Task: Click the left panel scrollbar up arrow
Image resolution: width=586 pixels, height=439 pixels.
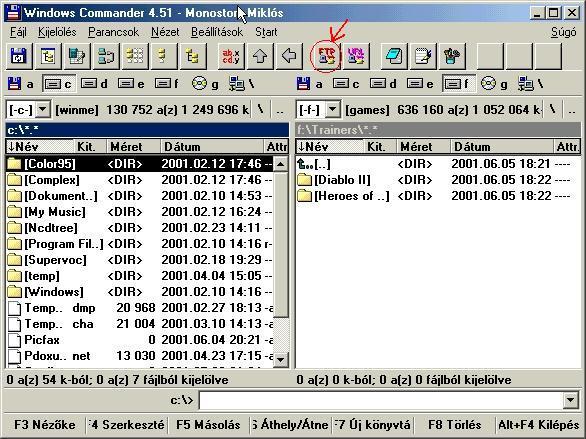Action: [x=280, y=164]
